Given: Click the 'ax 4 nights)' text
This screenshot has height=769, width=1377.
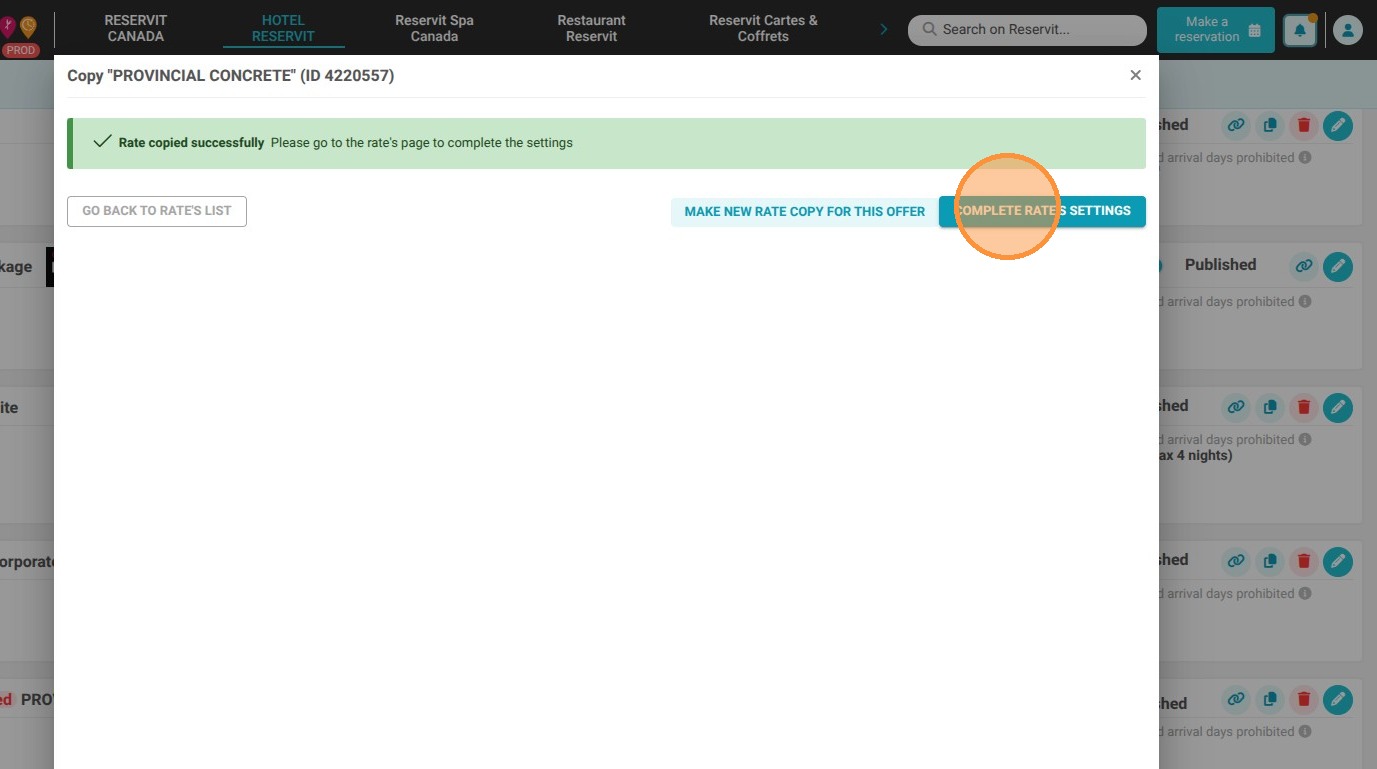Looking at the screenshot, I should tap(1196, 456).
